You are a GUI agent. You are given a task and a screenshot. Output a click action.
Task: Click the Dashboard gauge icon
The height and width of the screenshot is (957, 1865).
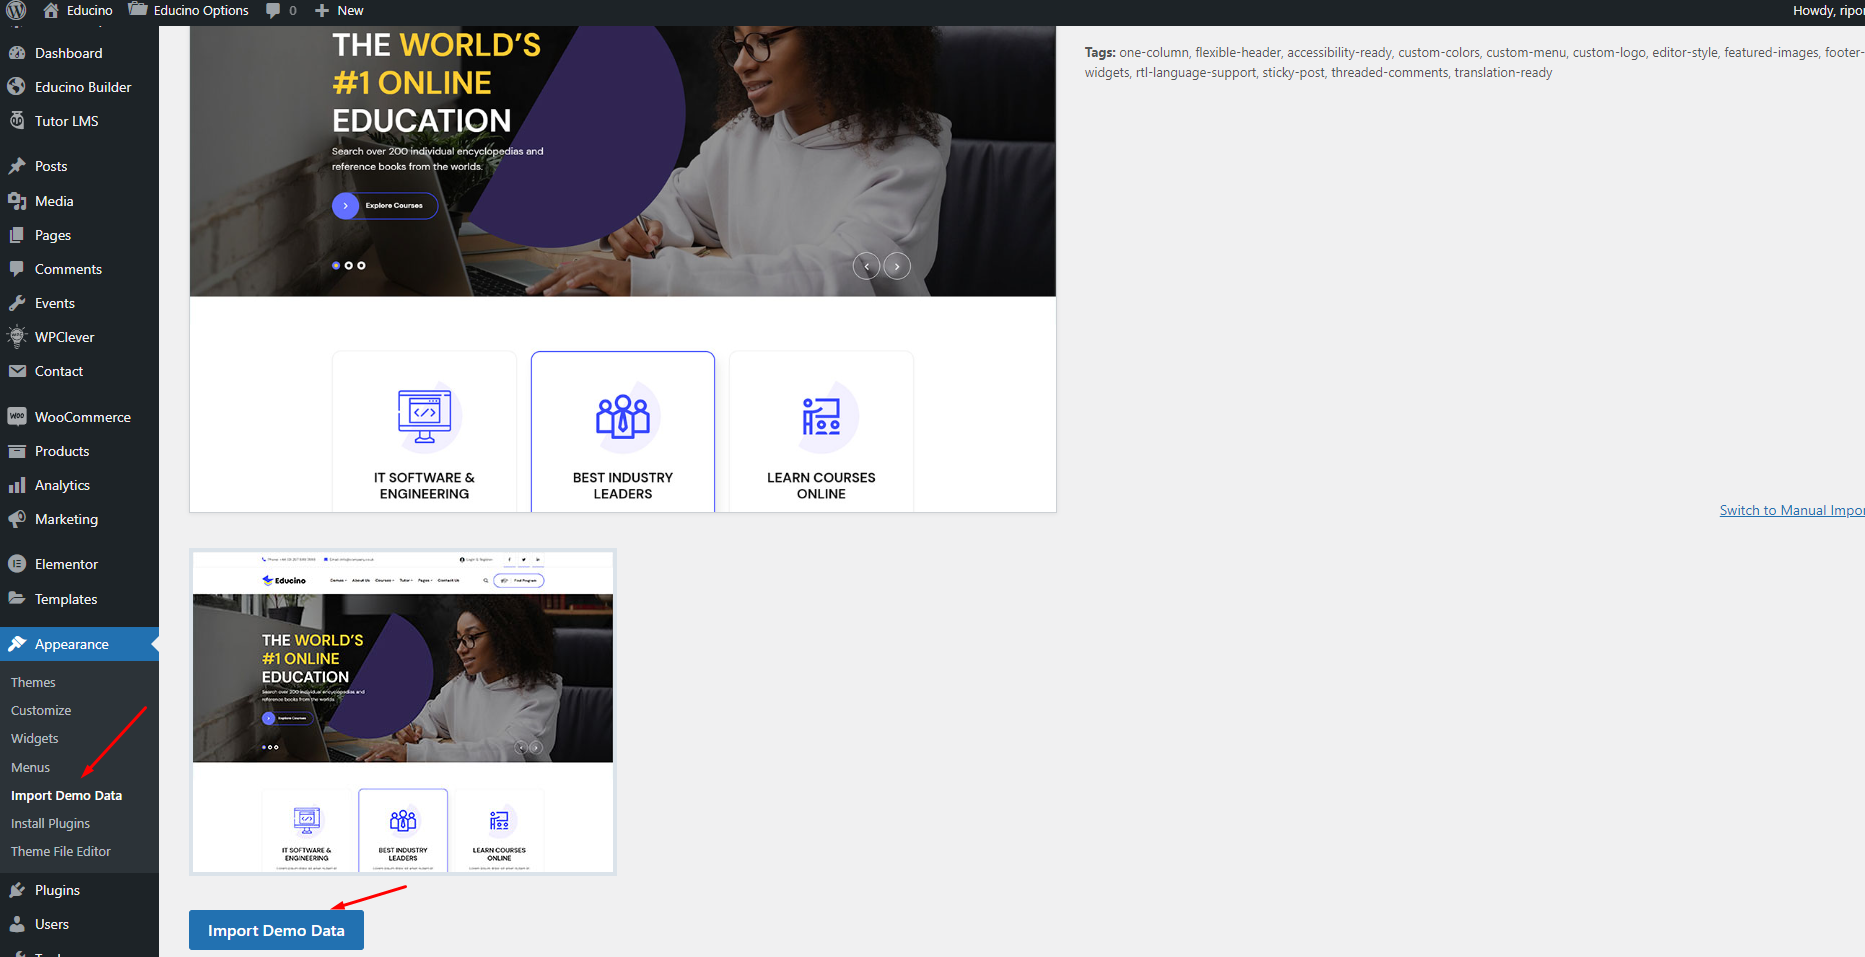pyautogui.click(x=17, y=53)
